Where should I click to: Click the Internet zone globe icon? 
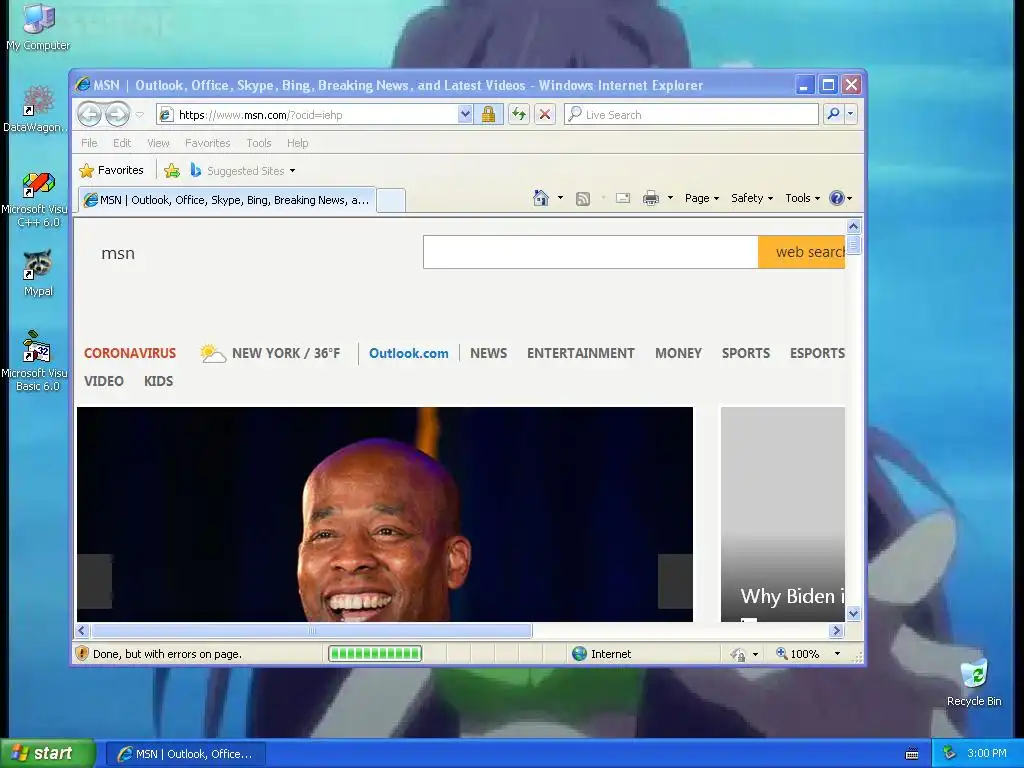(x=579, y=654)
